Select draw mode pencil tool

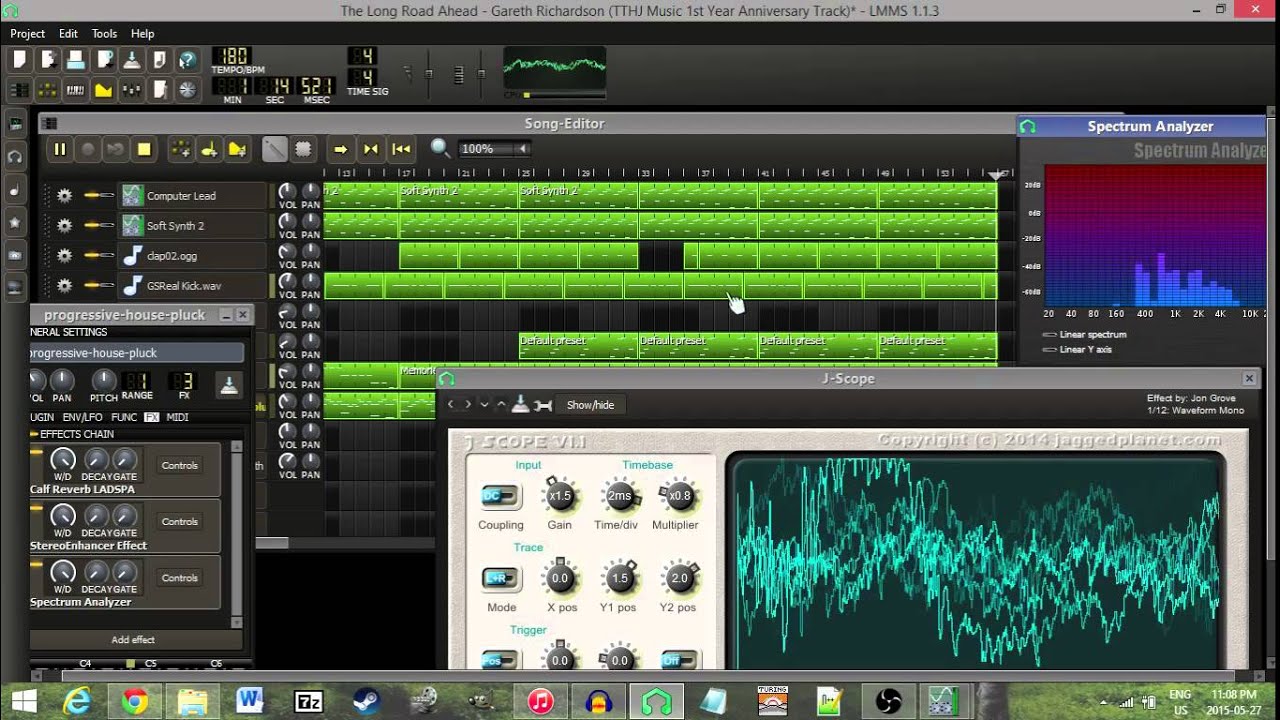[274, 149]
